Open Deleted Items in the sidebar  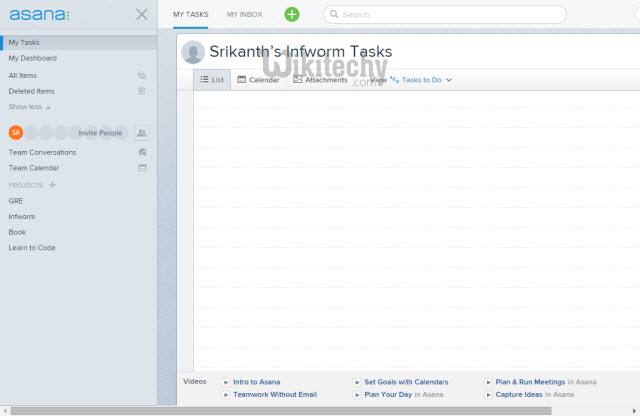31,91
